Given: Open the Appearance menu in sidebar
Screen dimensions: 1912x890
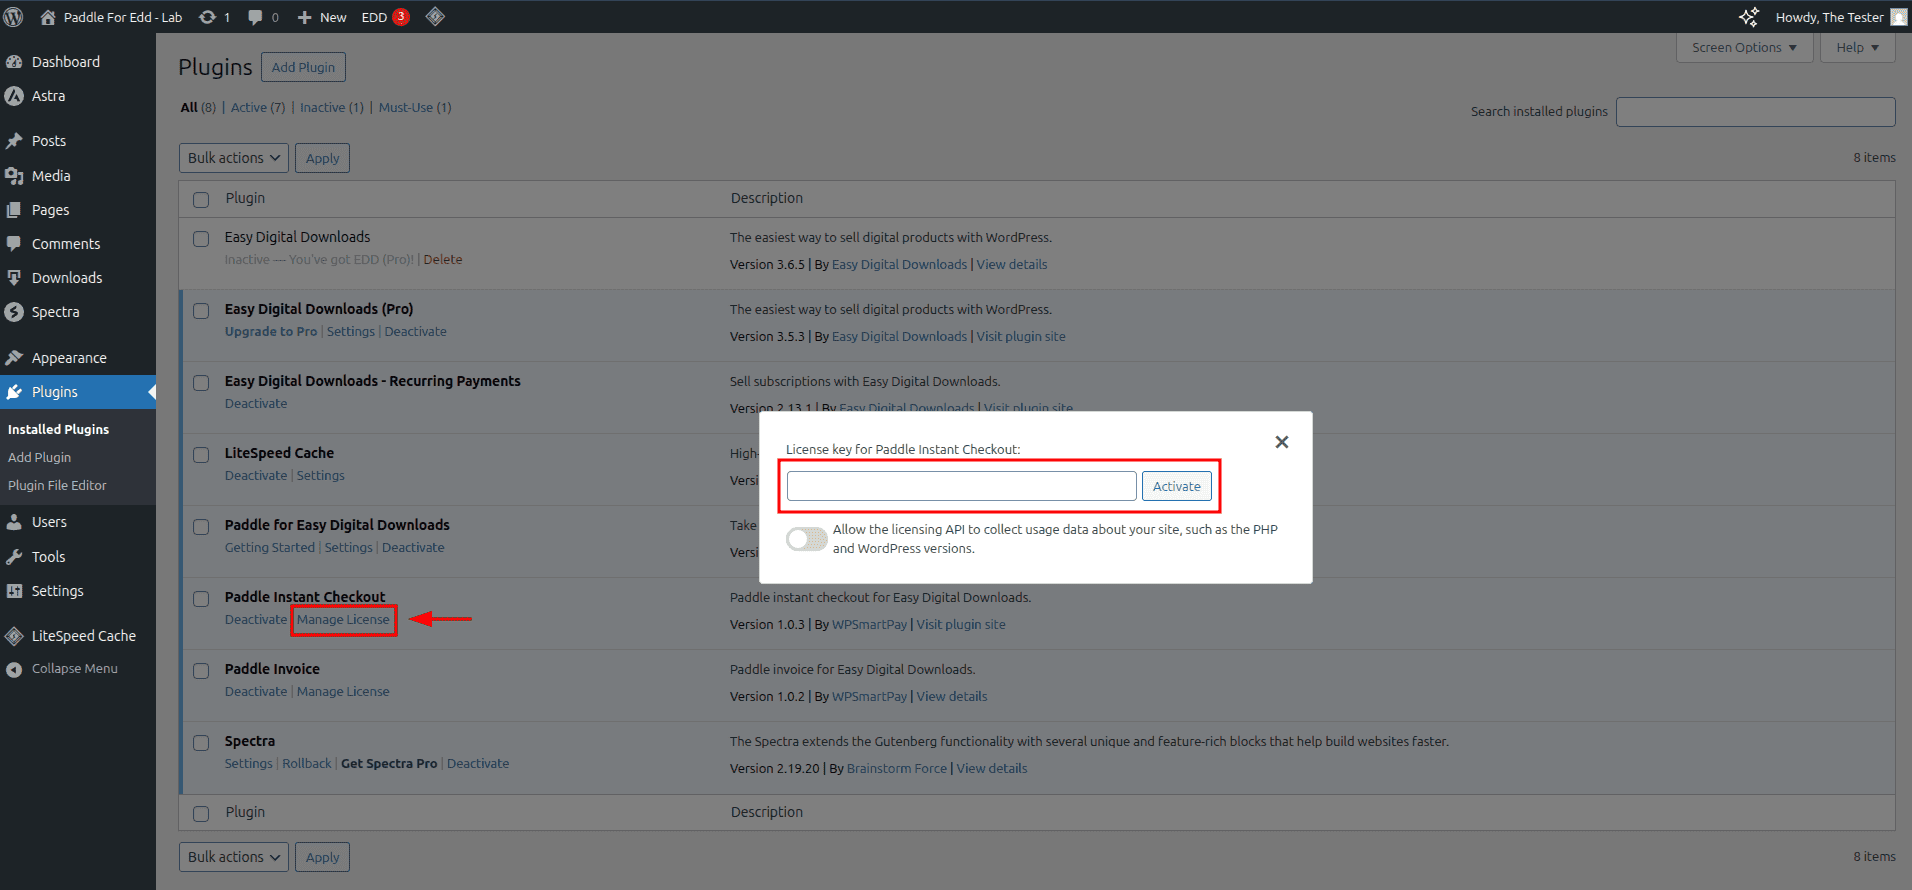Looking at the screenshot, I should (x=69, y=358).
